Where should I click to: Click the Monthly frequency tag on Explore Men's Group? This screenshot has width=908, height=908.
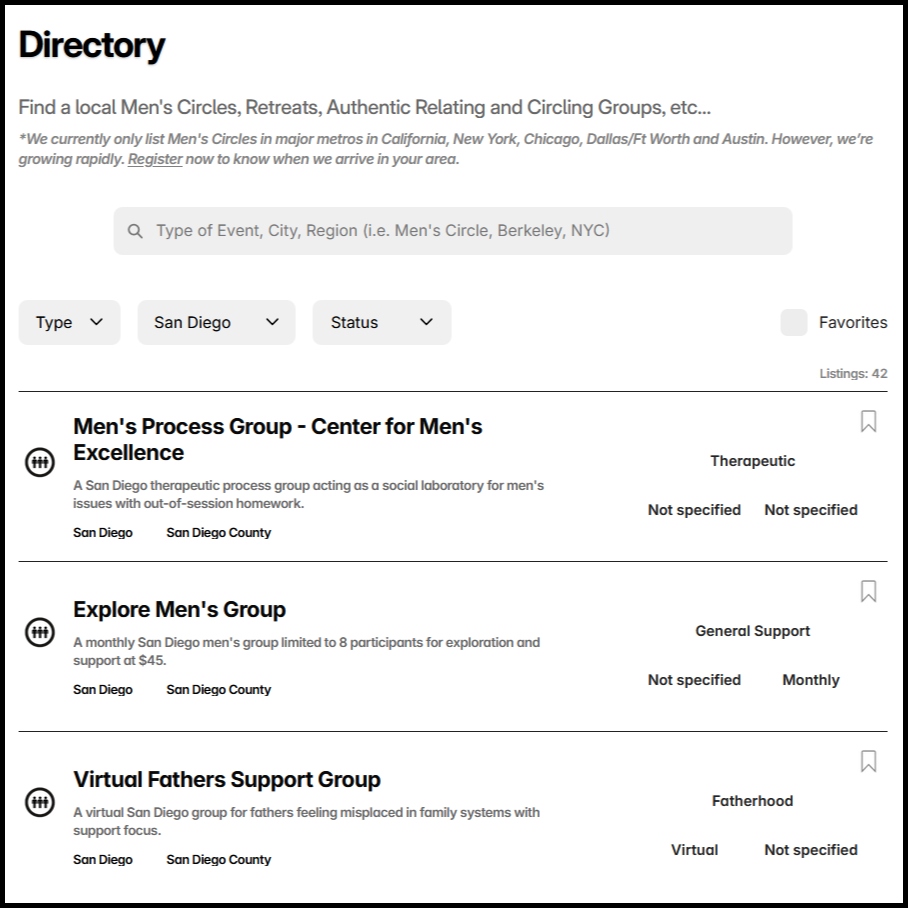811,680
